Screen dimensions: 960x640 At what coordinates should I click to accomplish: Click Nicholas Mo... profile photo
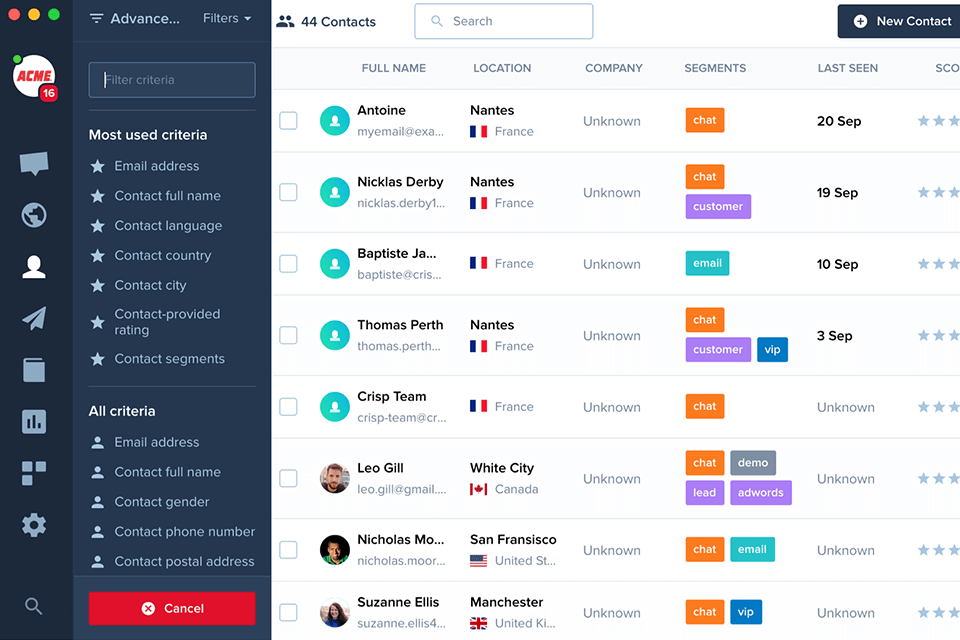[x=335, y=550]
